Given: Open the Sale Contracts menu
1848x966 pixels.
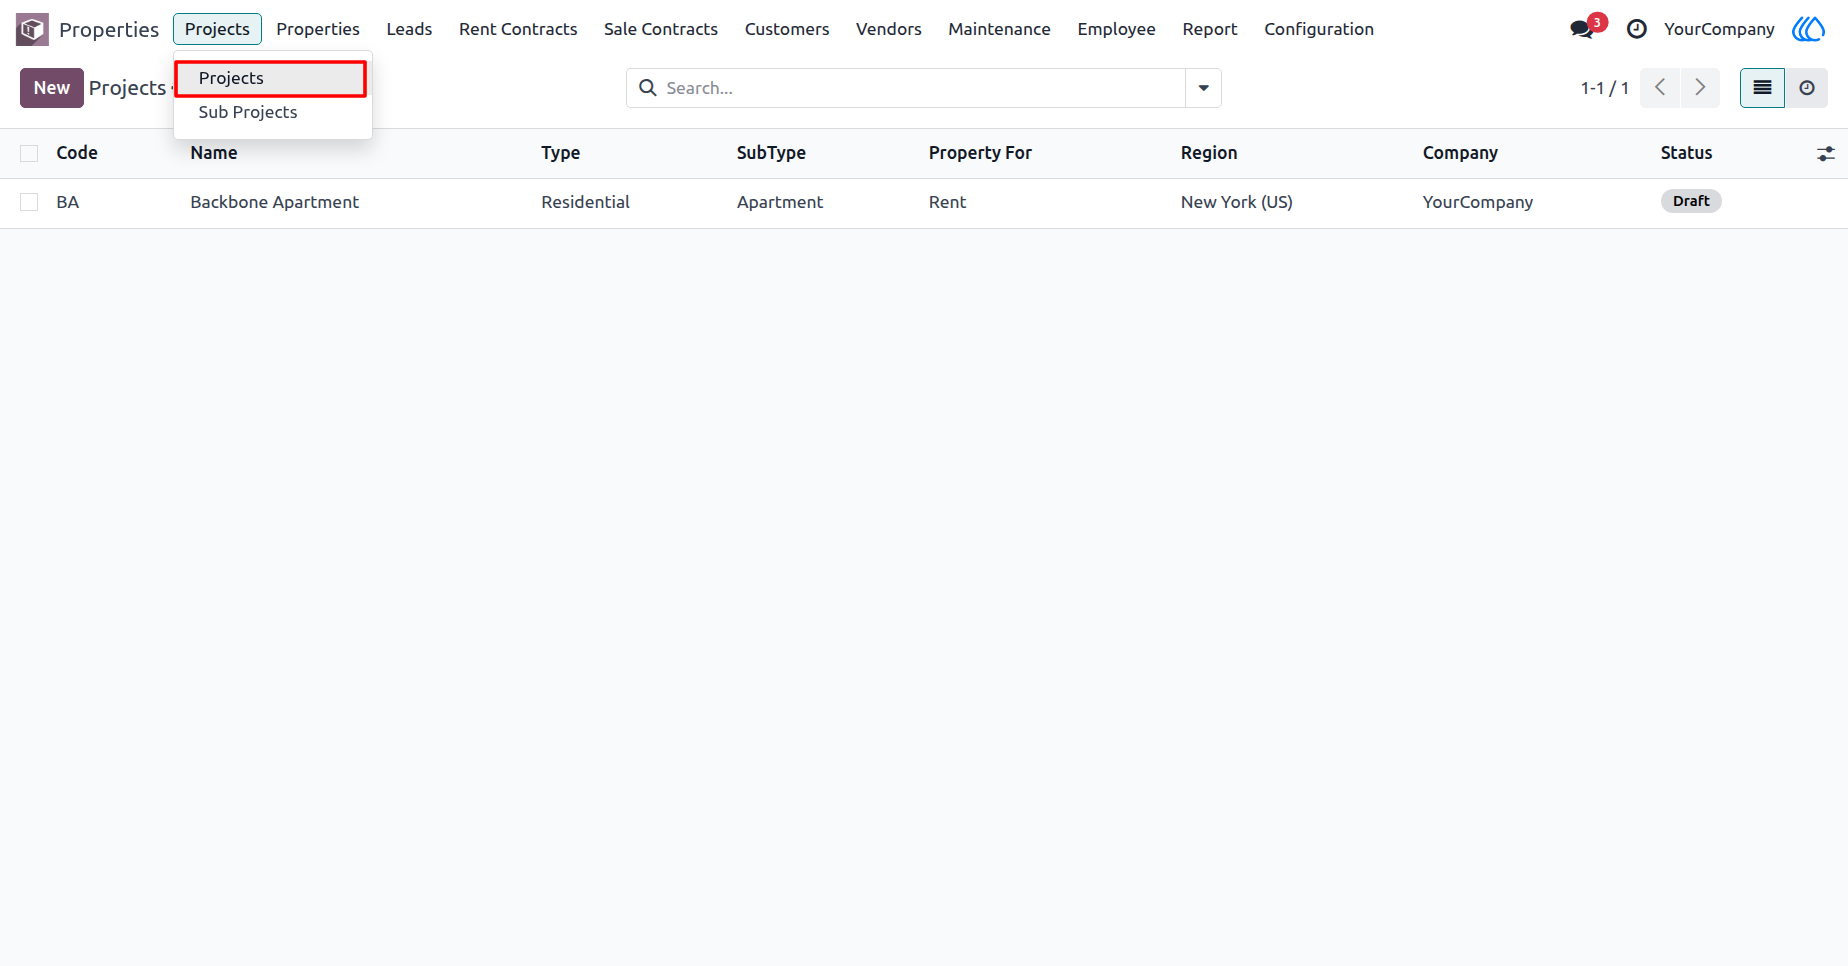Looking at the screenshot, I should click(661, 29).
